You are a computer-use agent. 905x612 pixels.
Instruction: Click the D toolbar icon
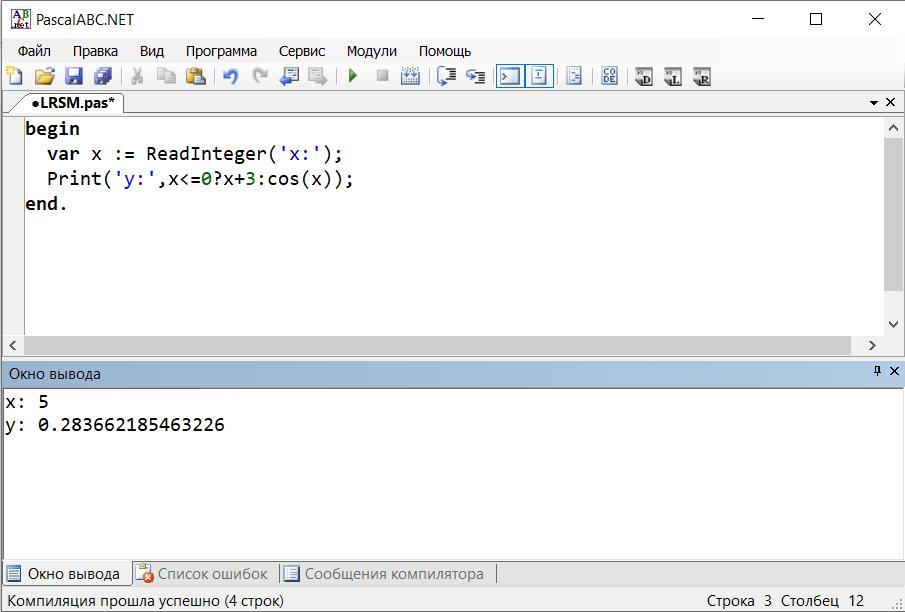643,77
